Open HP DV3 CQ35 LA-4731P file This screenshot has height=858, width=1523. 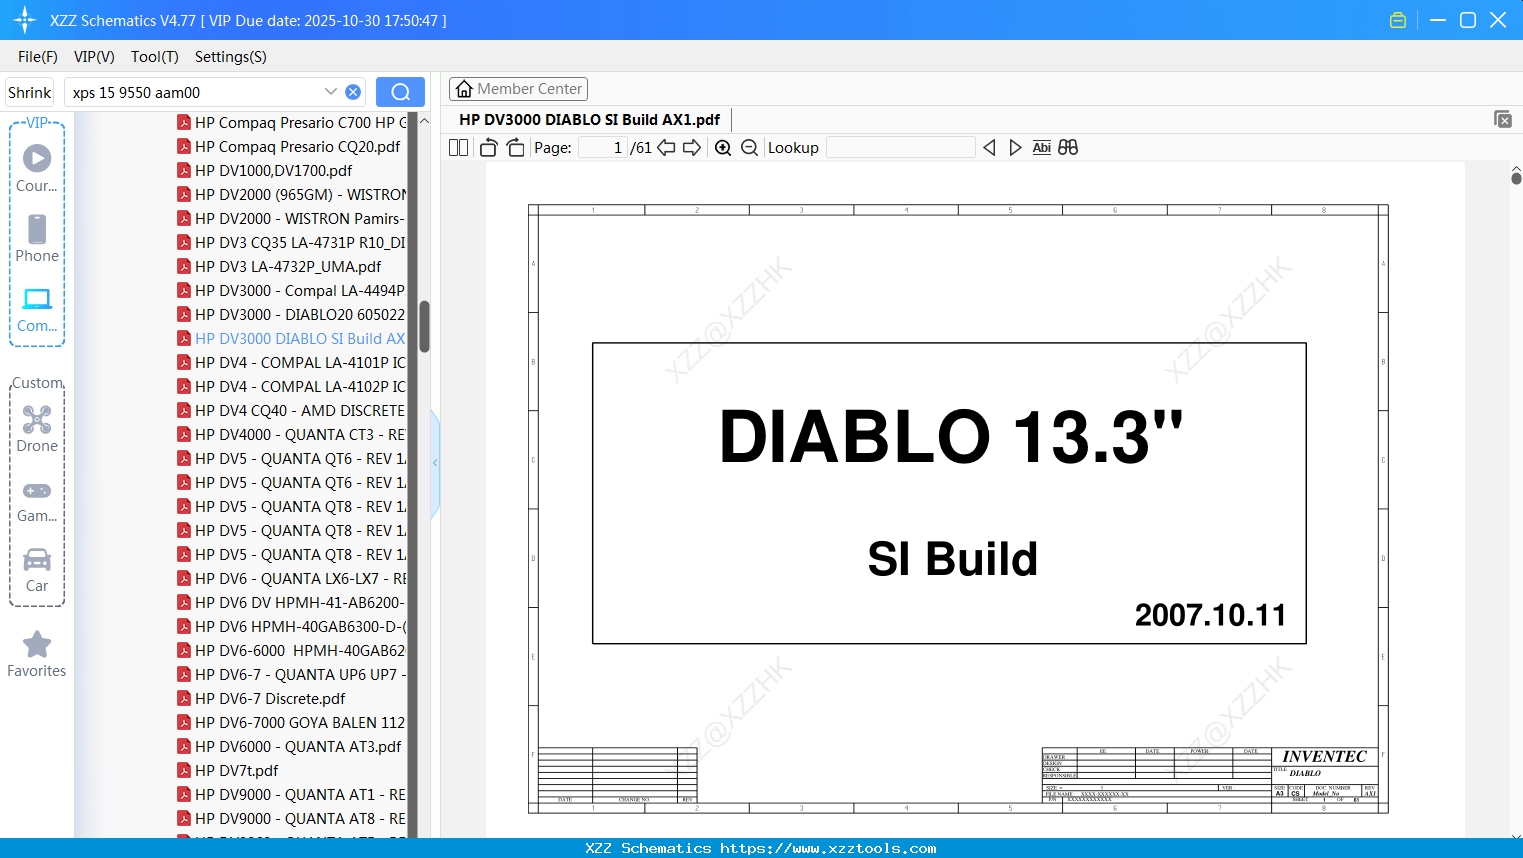tap(291, 242)
